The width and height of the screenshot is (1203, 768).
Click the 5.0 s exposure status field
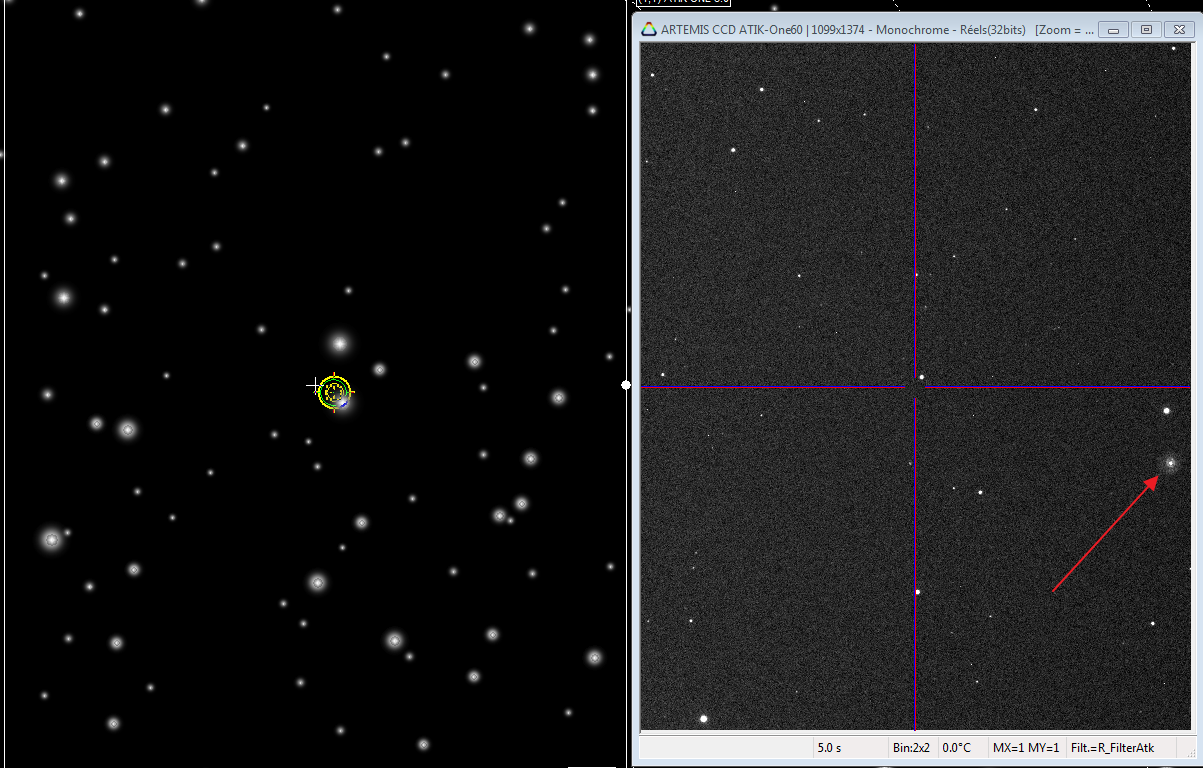pyautogui.click(x=829, y=747)
